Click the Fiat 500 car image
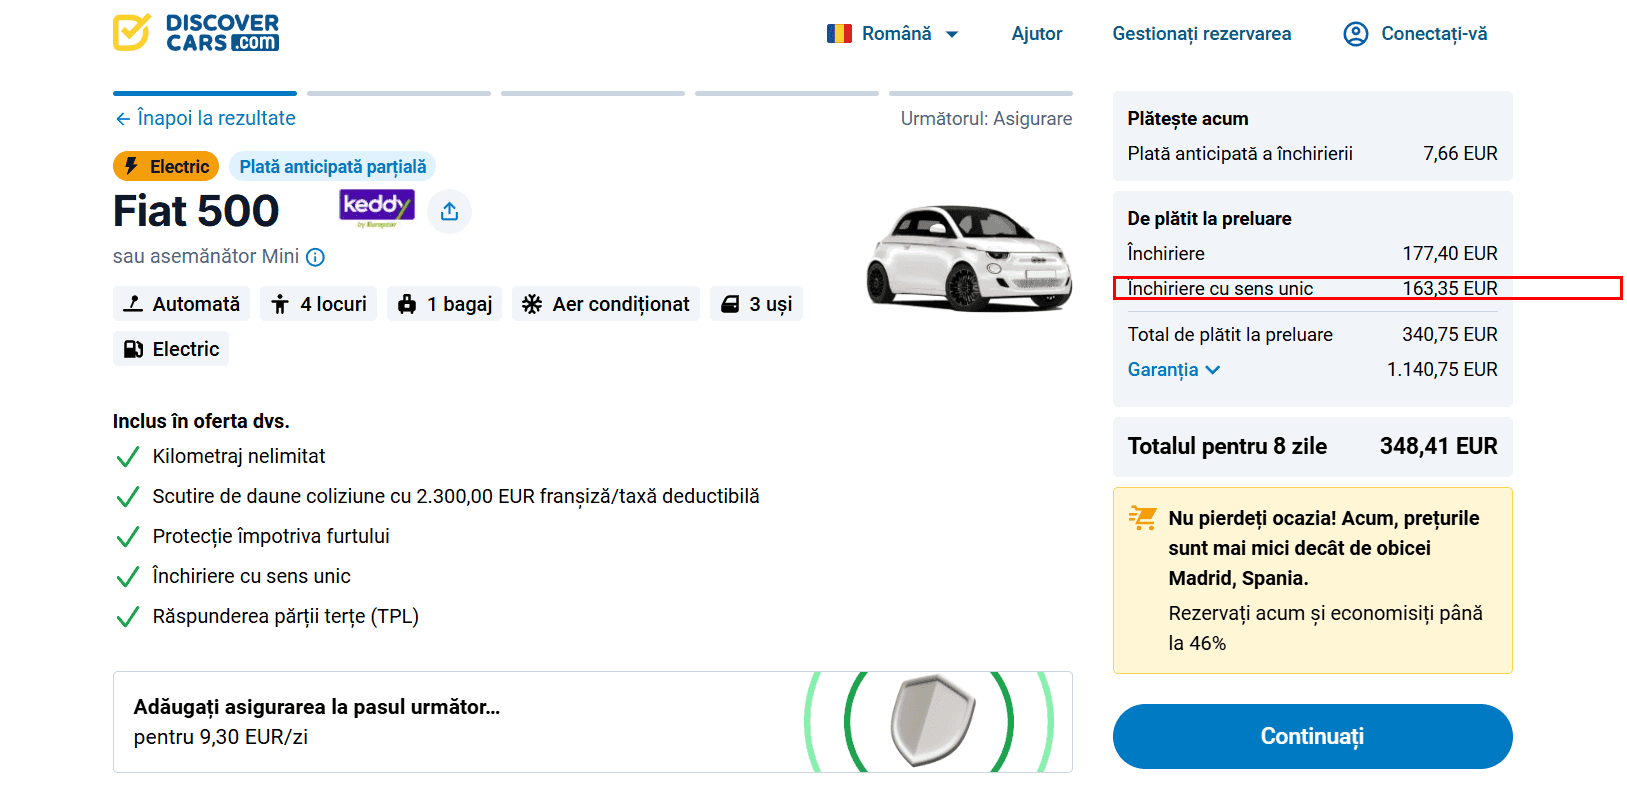Viewport: 1627px width, 812px height. pyautogui.click(x=969, y=258)
